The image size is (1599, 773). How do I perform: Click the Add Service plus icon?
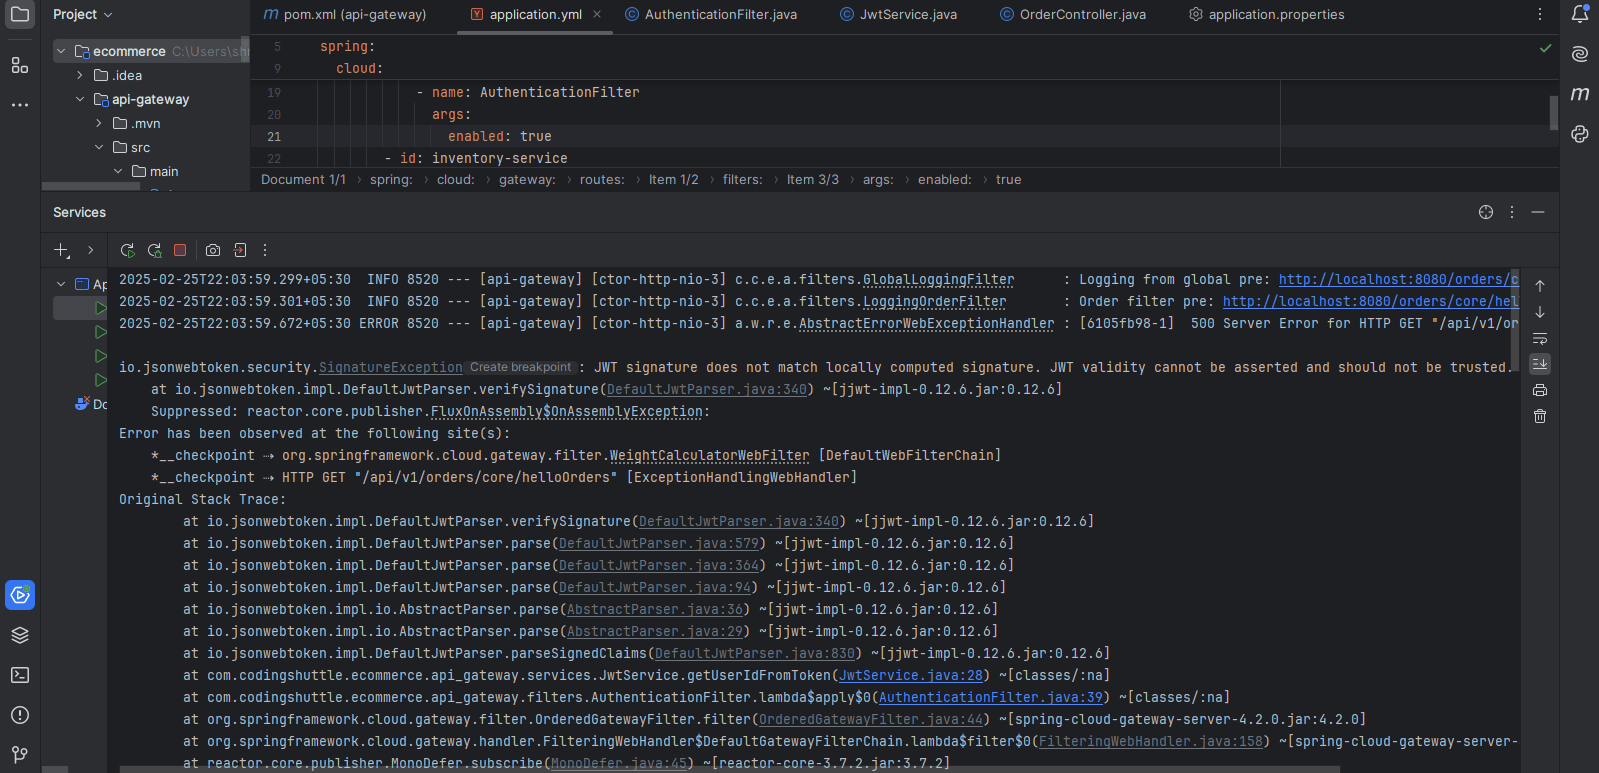(62, 250)
